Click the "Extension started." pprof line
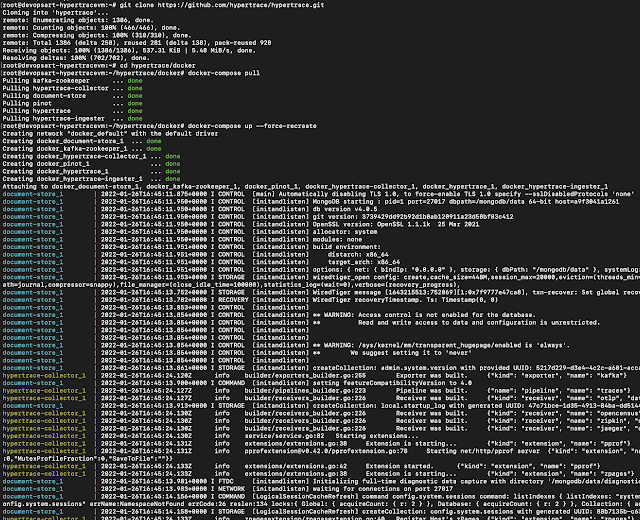Viewport: 640px width, 520px height. pyautogui.click(x=301, y=466)
